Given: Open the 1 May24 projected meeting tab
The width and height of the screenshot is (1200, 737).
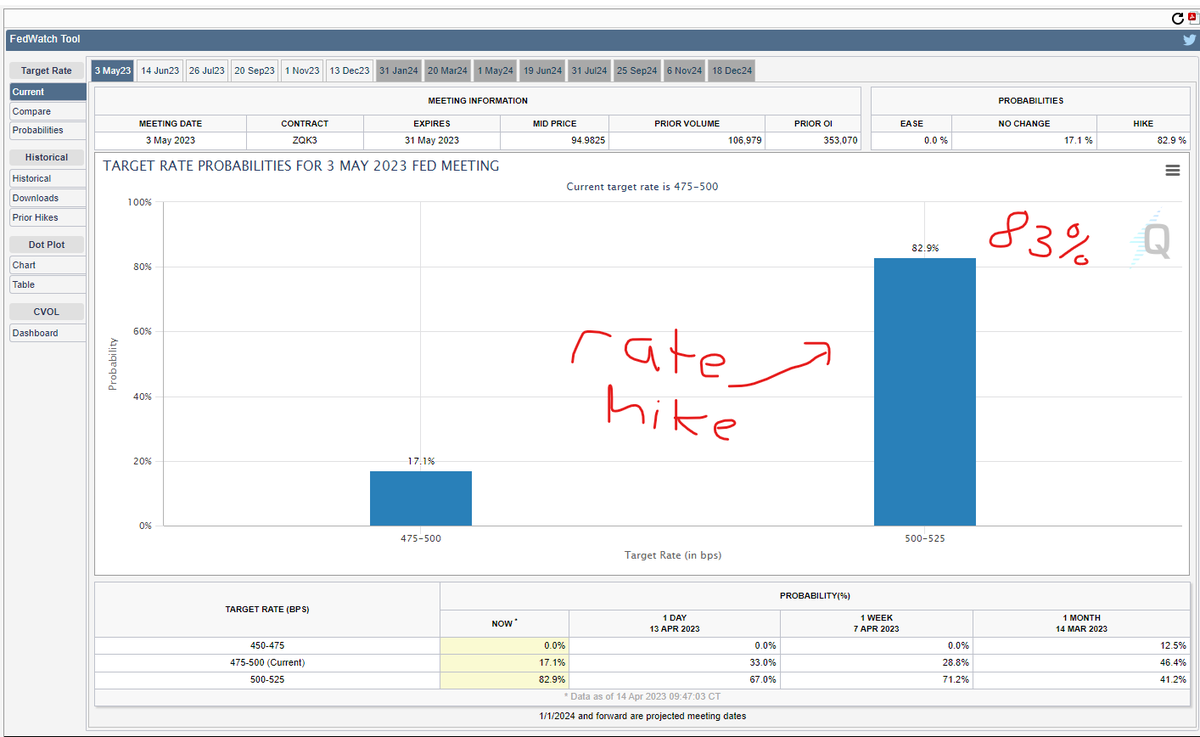Looking at the screenshot, I should pos(495,71).
